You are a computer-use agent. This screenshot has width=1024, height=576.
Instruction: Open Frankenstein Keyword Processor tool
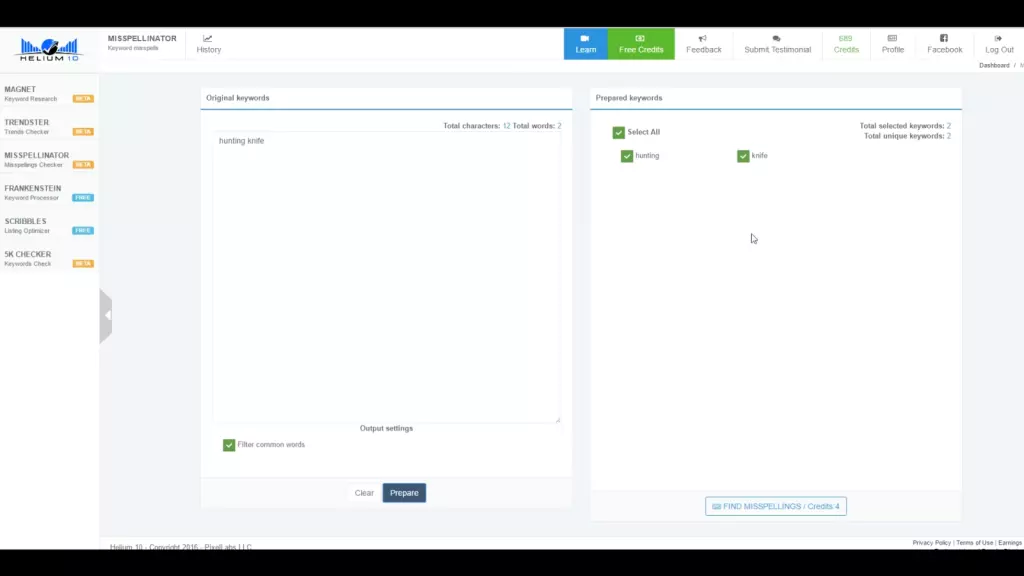(x=49, y=193)
